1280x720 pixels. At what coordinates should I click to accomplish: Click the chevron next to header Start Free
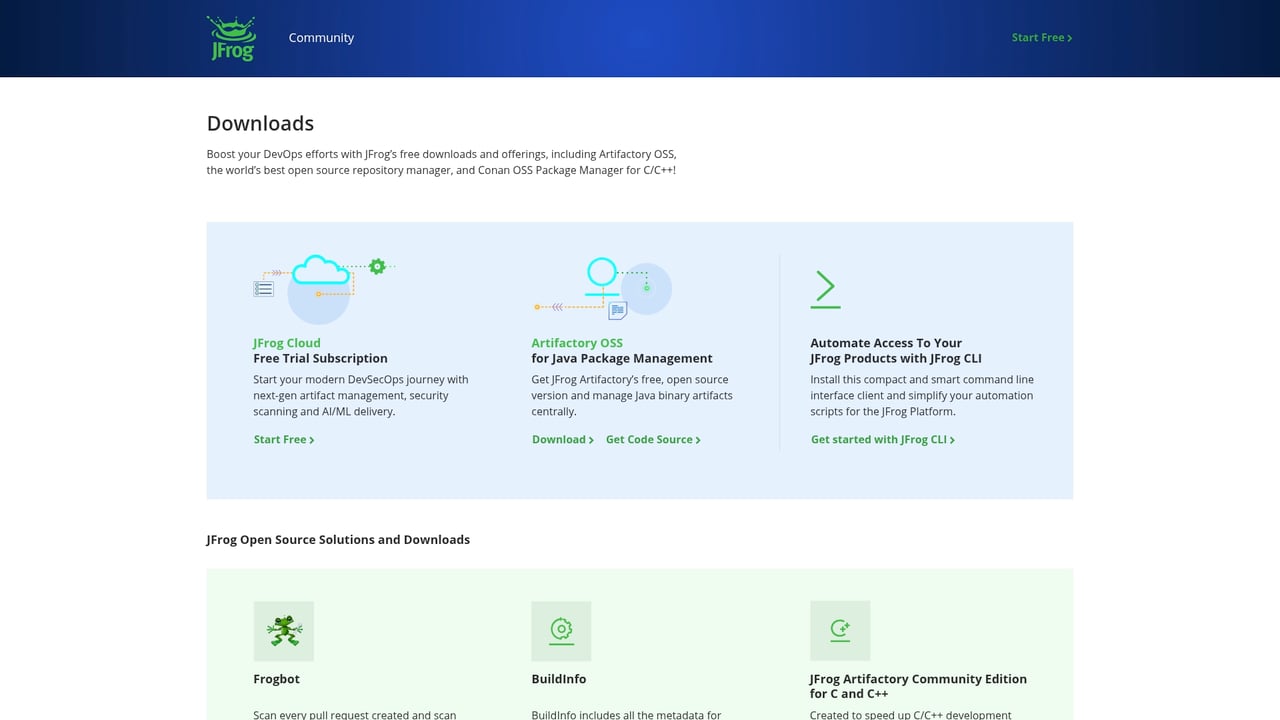(x=1070, y=37)
